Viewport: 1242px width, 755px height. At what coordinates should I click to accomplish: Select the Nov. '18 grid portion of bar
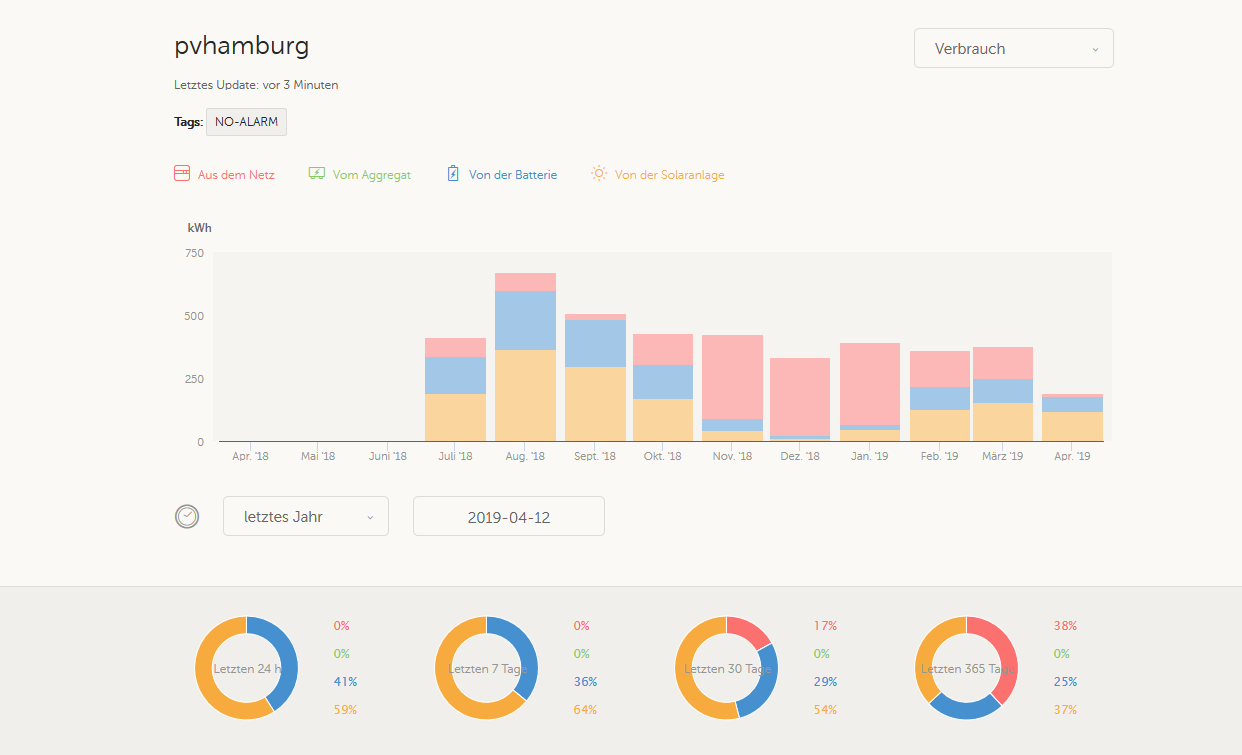coord(732,377)
